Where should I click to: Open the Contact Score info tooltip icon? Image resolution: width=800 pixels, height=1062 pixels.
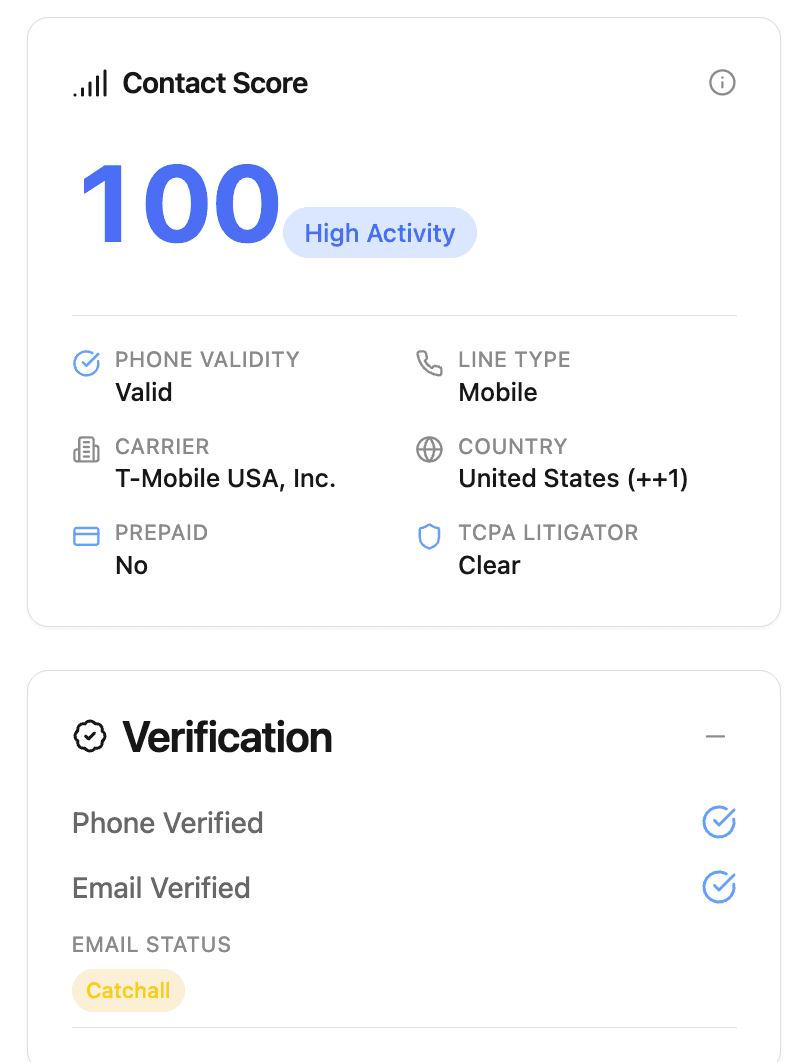[x=722, y=83]
